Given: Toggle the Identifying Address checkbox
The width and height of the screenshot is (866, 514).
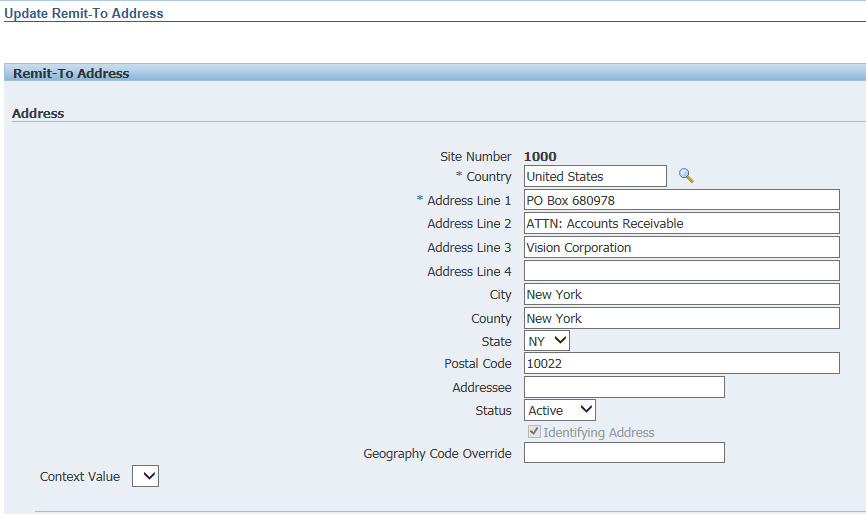Looking at the screenshot, I should [x=534, y=433].
